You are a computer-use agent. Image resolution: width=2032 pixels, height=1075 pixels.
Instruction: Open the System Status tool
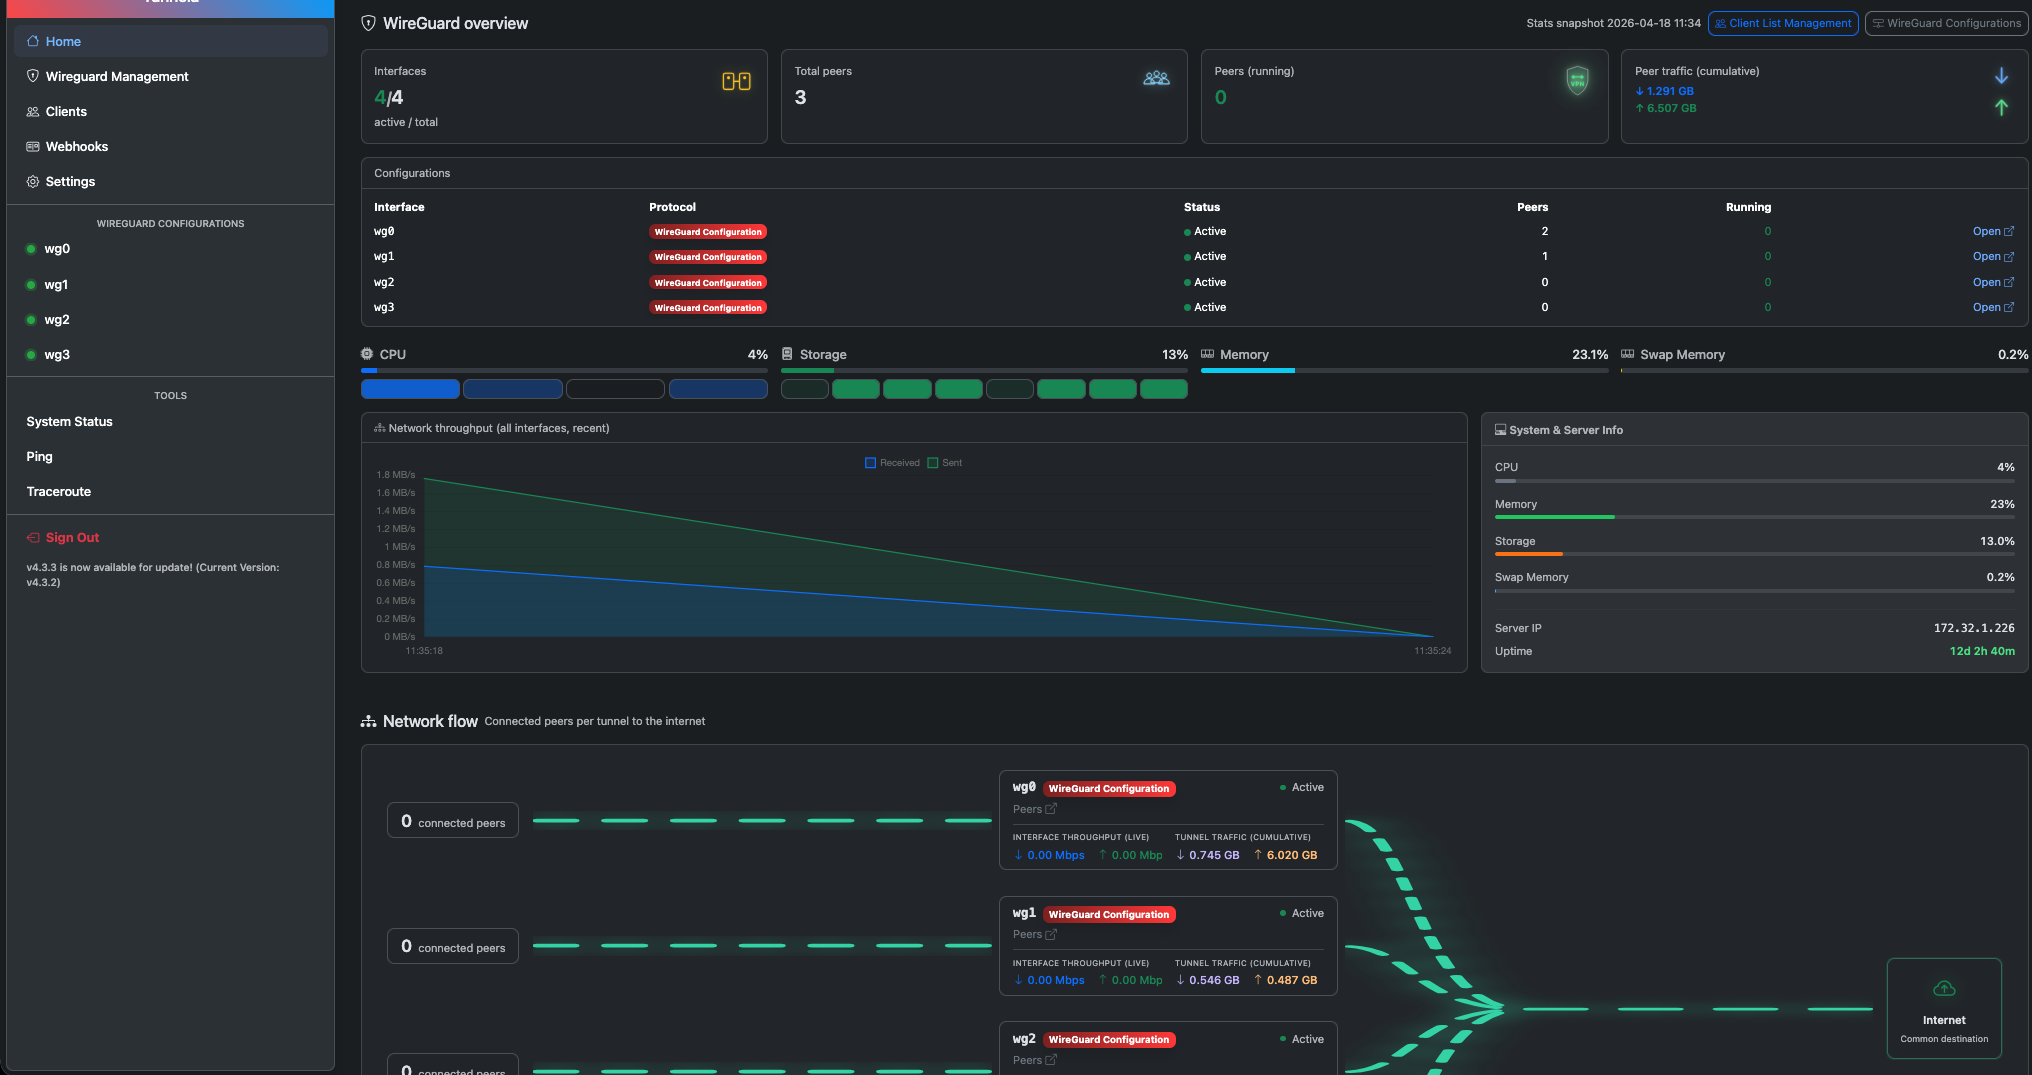70,422
